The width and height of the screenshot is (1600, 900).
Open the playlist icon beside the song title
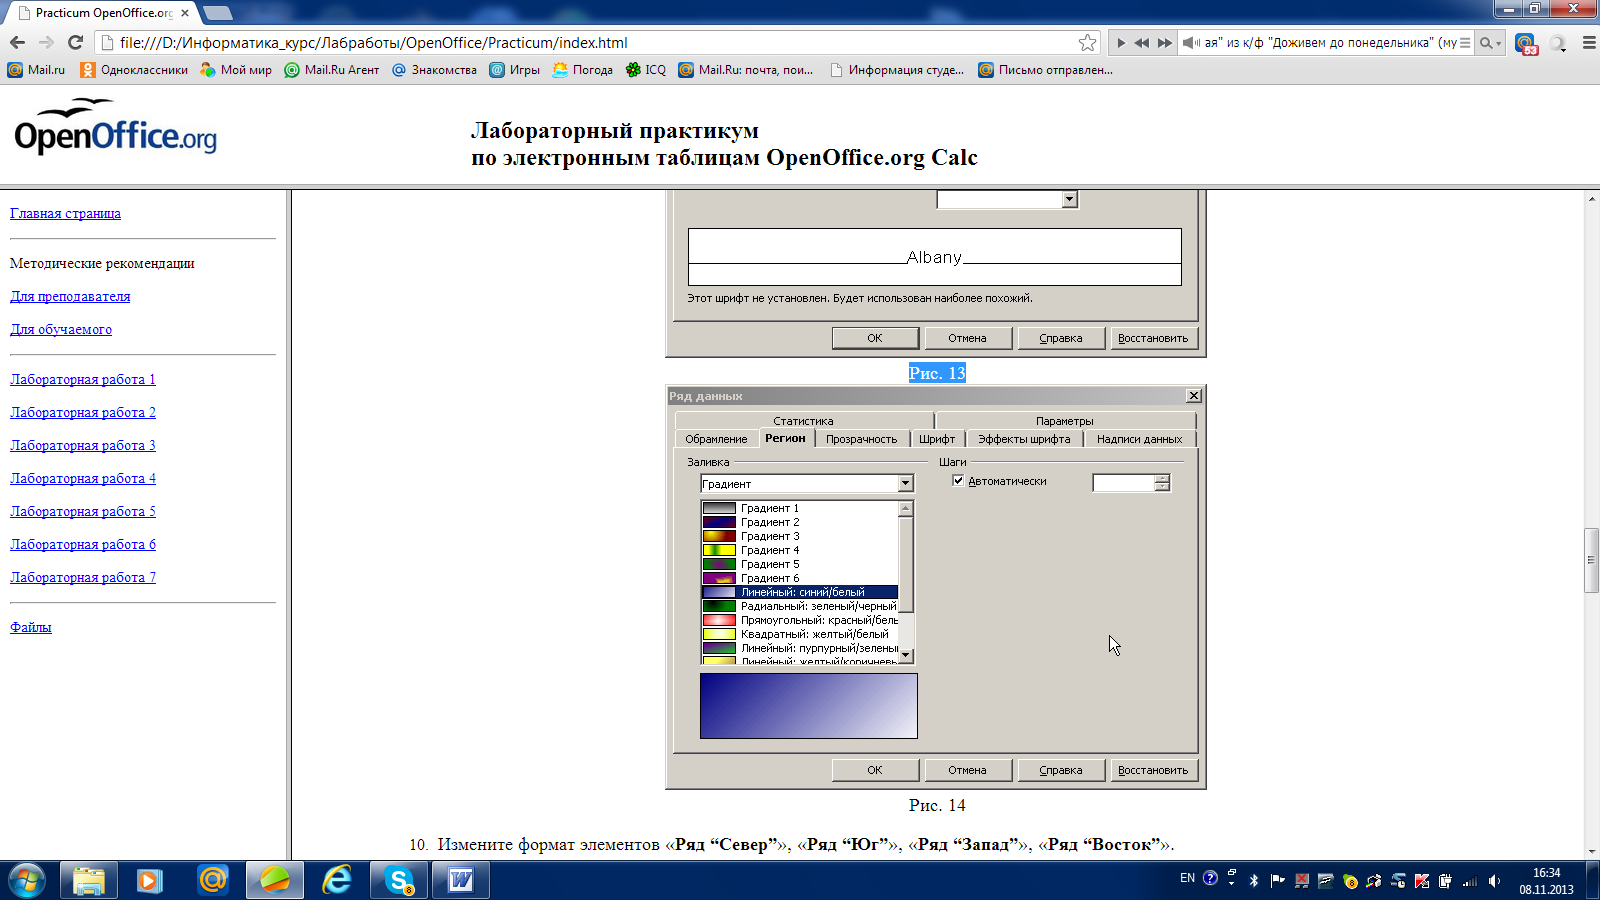1465,43
